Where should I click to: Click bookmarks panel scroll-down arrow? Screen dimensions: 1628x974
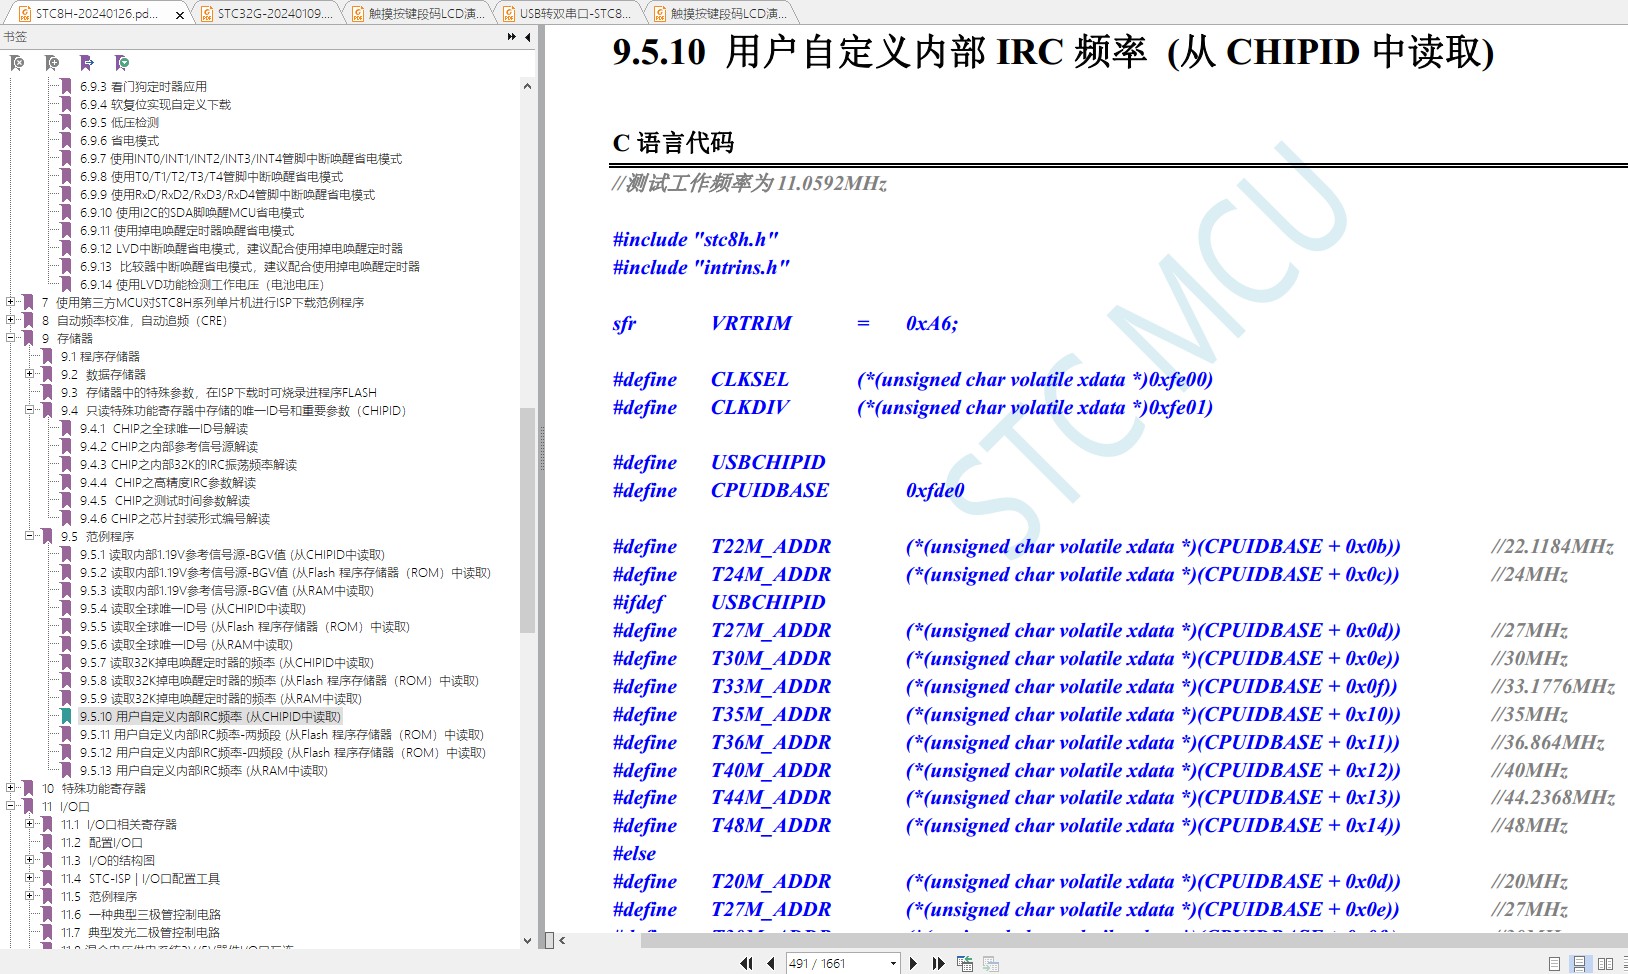[x=527, y=940]
